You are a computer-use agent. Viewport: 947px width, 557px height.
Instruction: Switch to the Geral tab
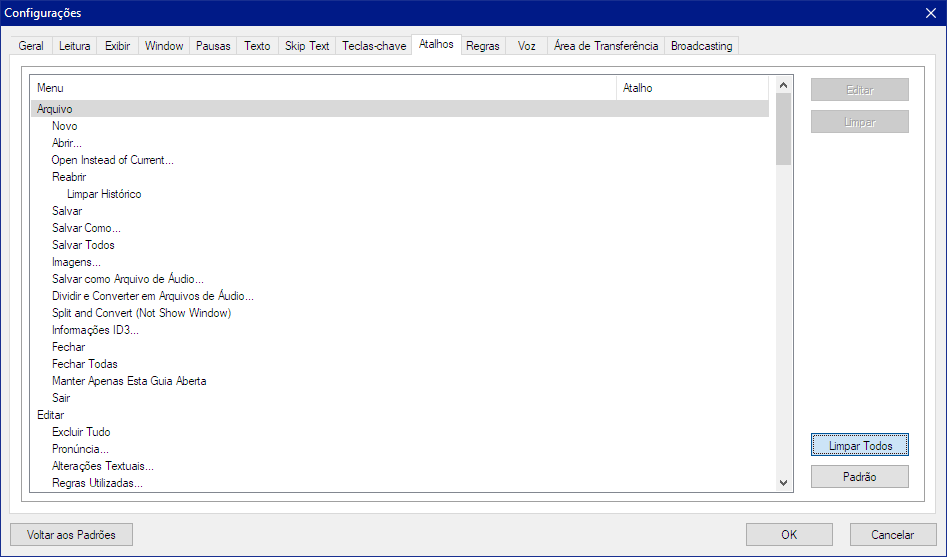click(31, 46)
